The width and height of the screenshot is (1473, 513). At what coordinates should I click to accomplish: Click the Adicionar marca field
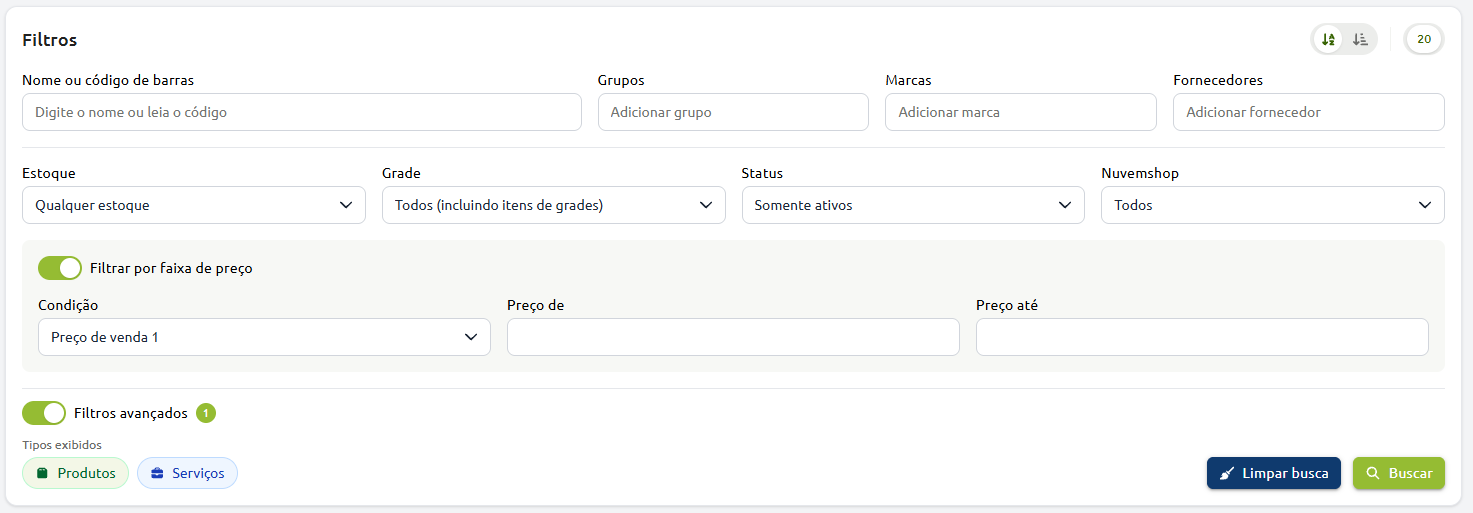point(1021,112)
